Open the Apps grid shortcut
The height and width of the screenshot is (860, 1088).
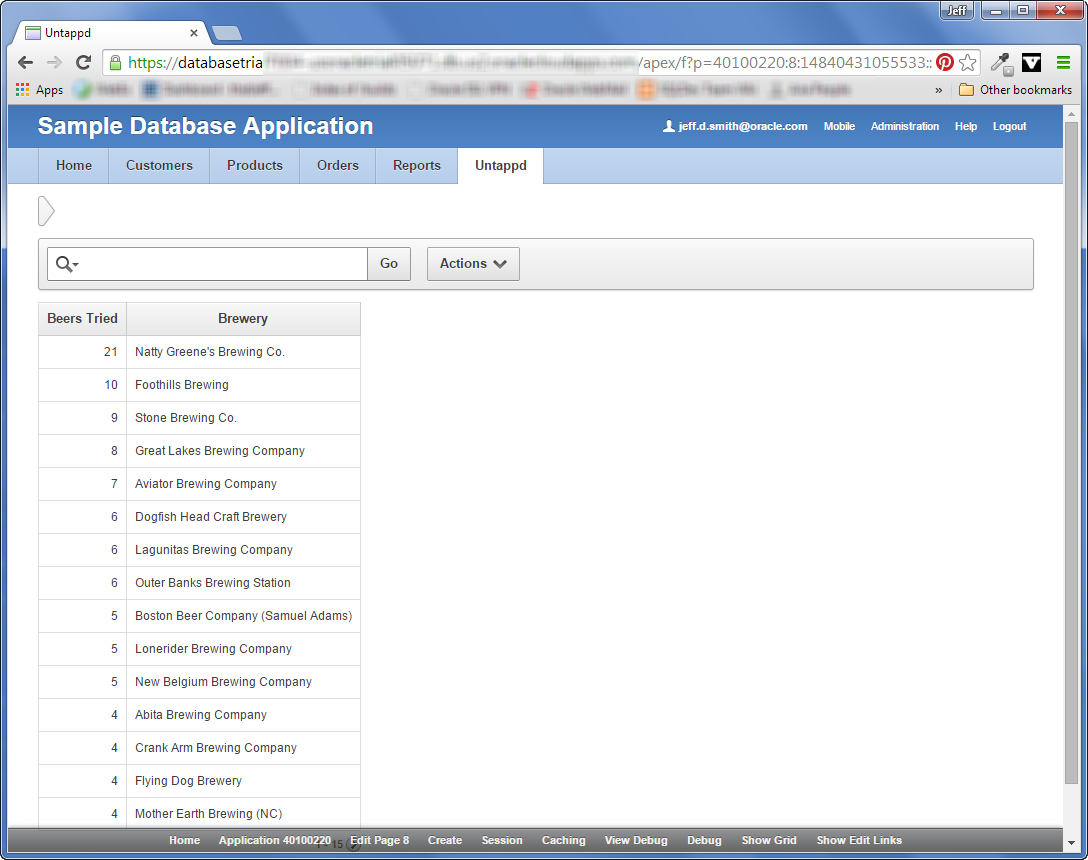(39, 90)
